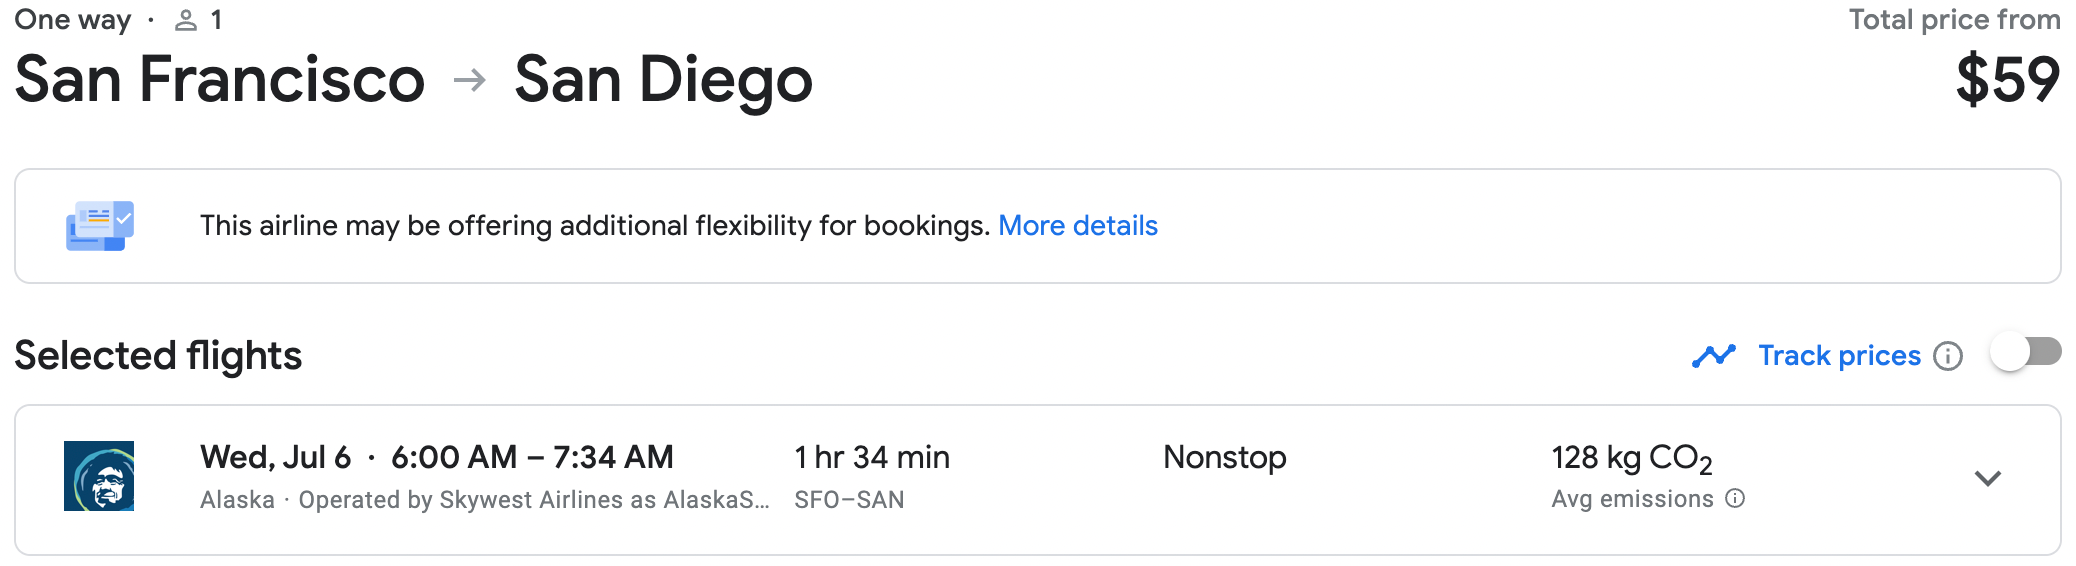Click the Track prices graph icon

coord(1714,356)
